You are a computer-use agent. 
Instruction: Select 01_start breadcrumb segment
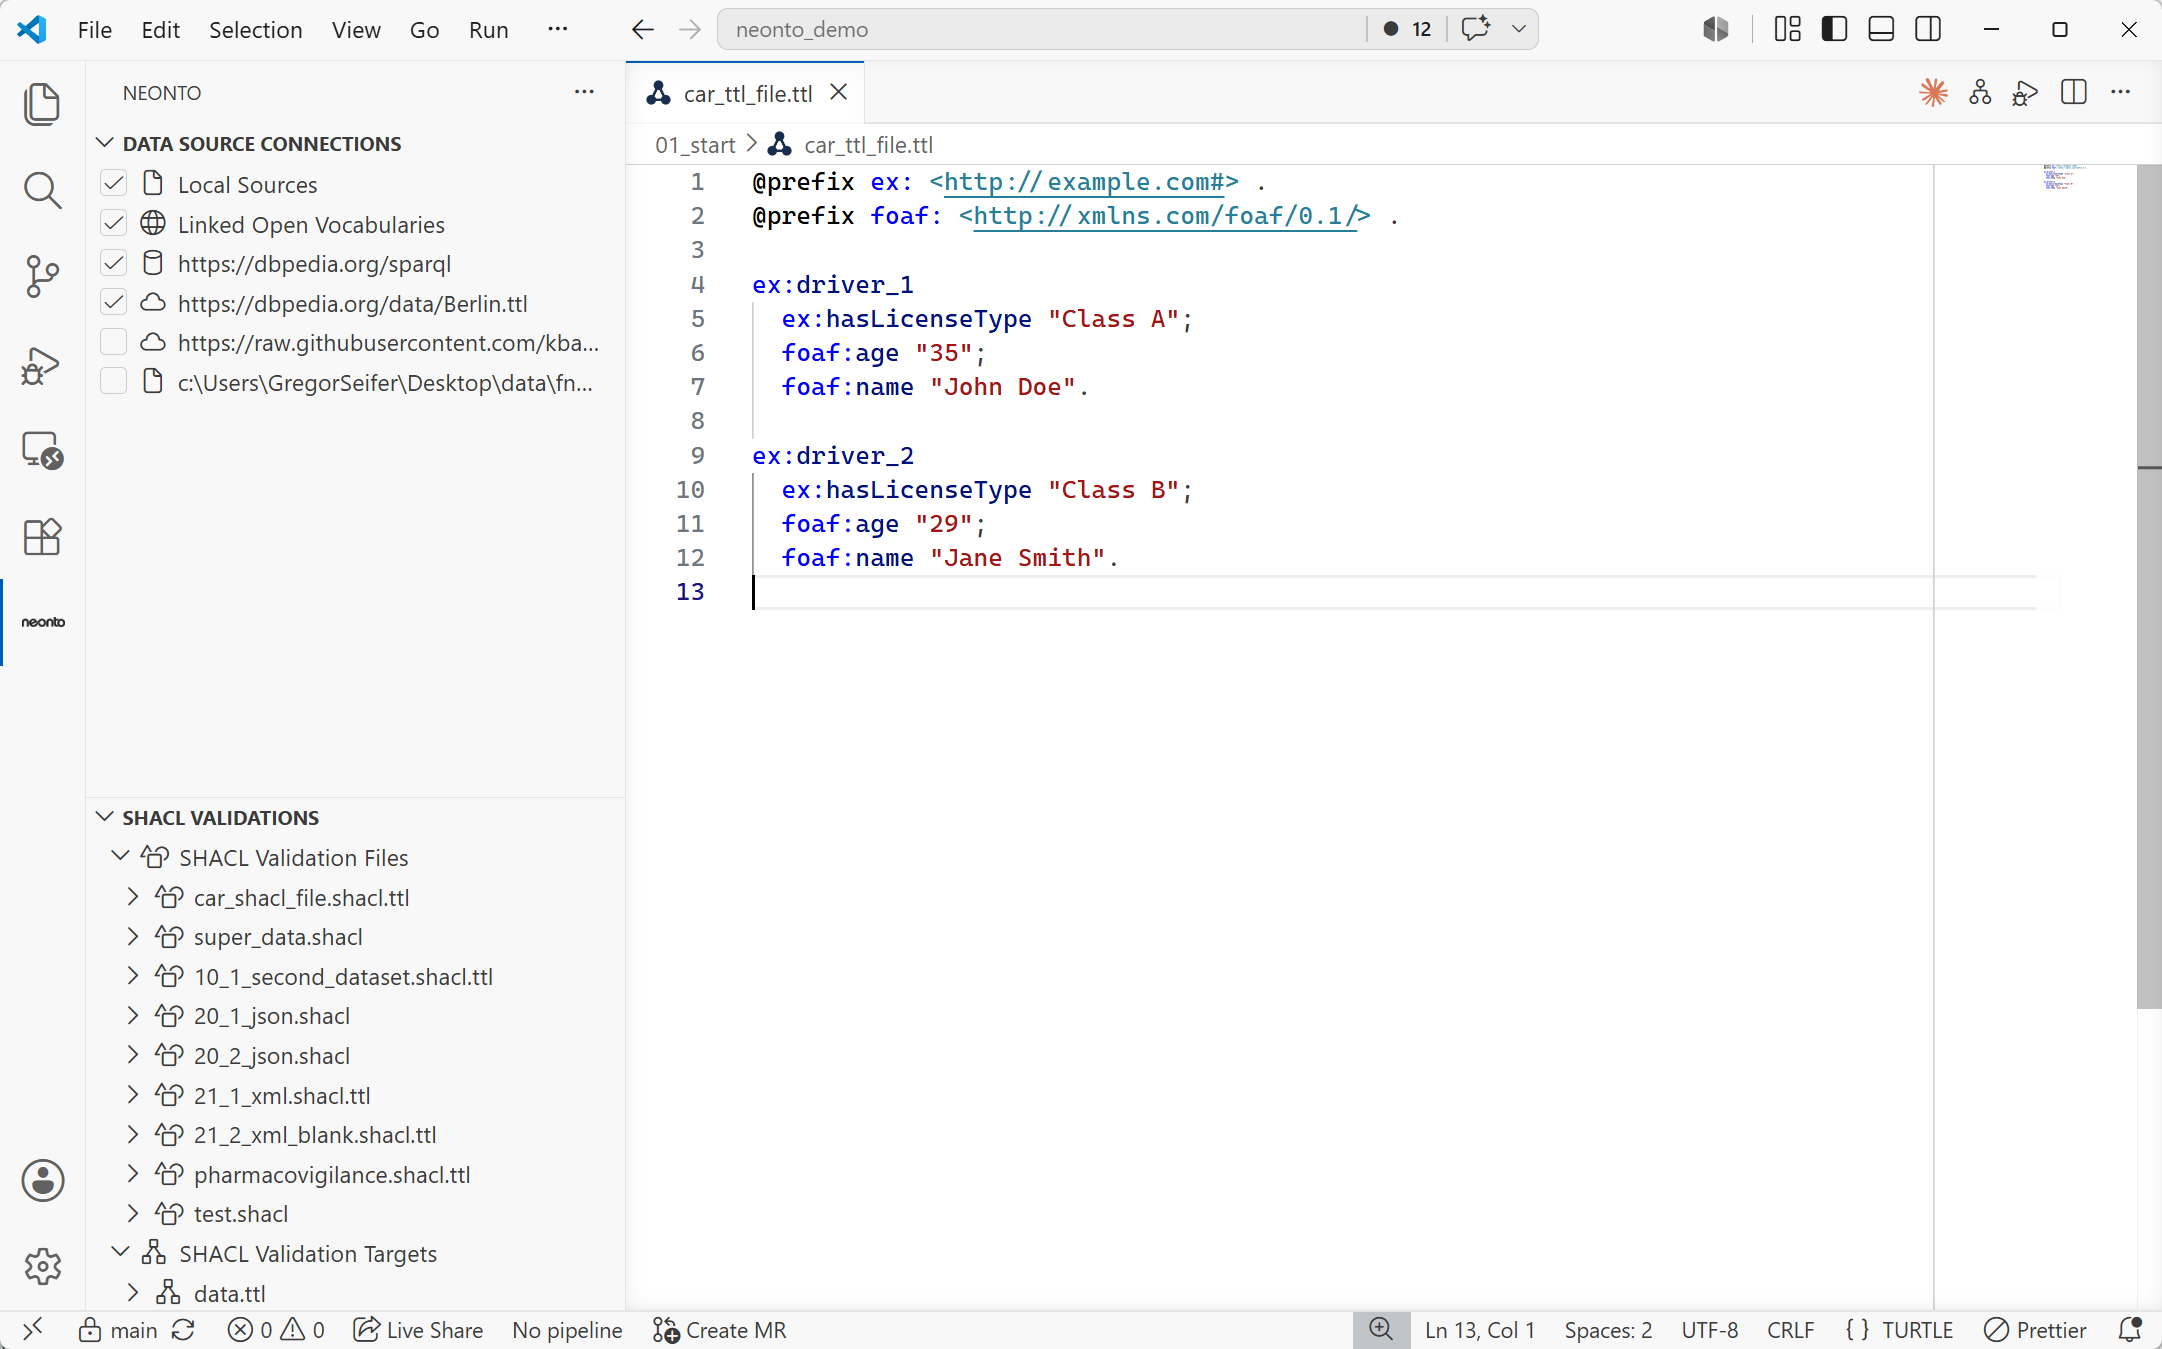(x=695, y=145)
